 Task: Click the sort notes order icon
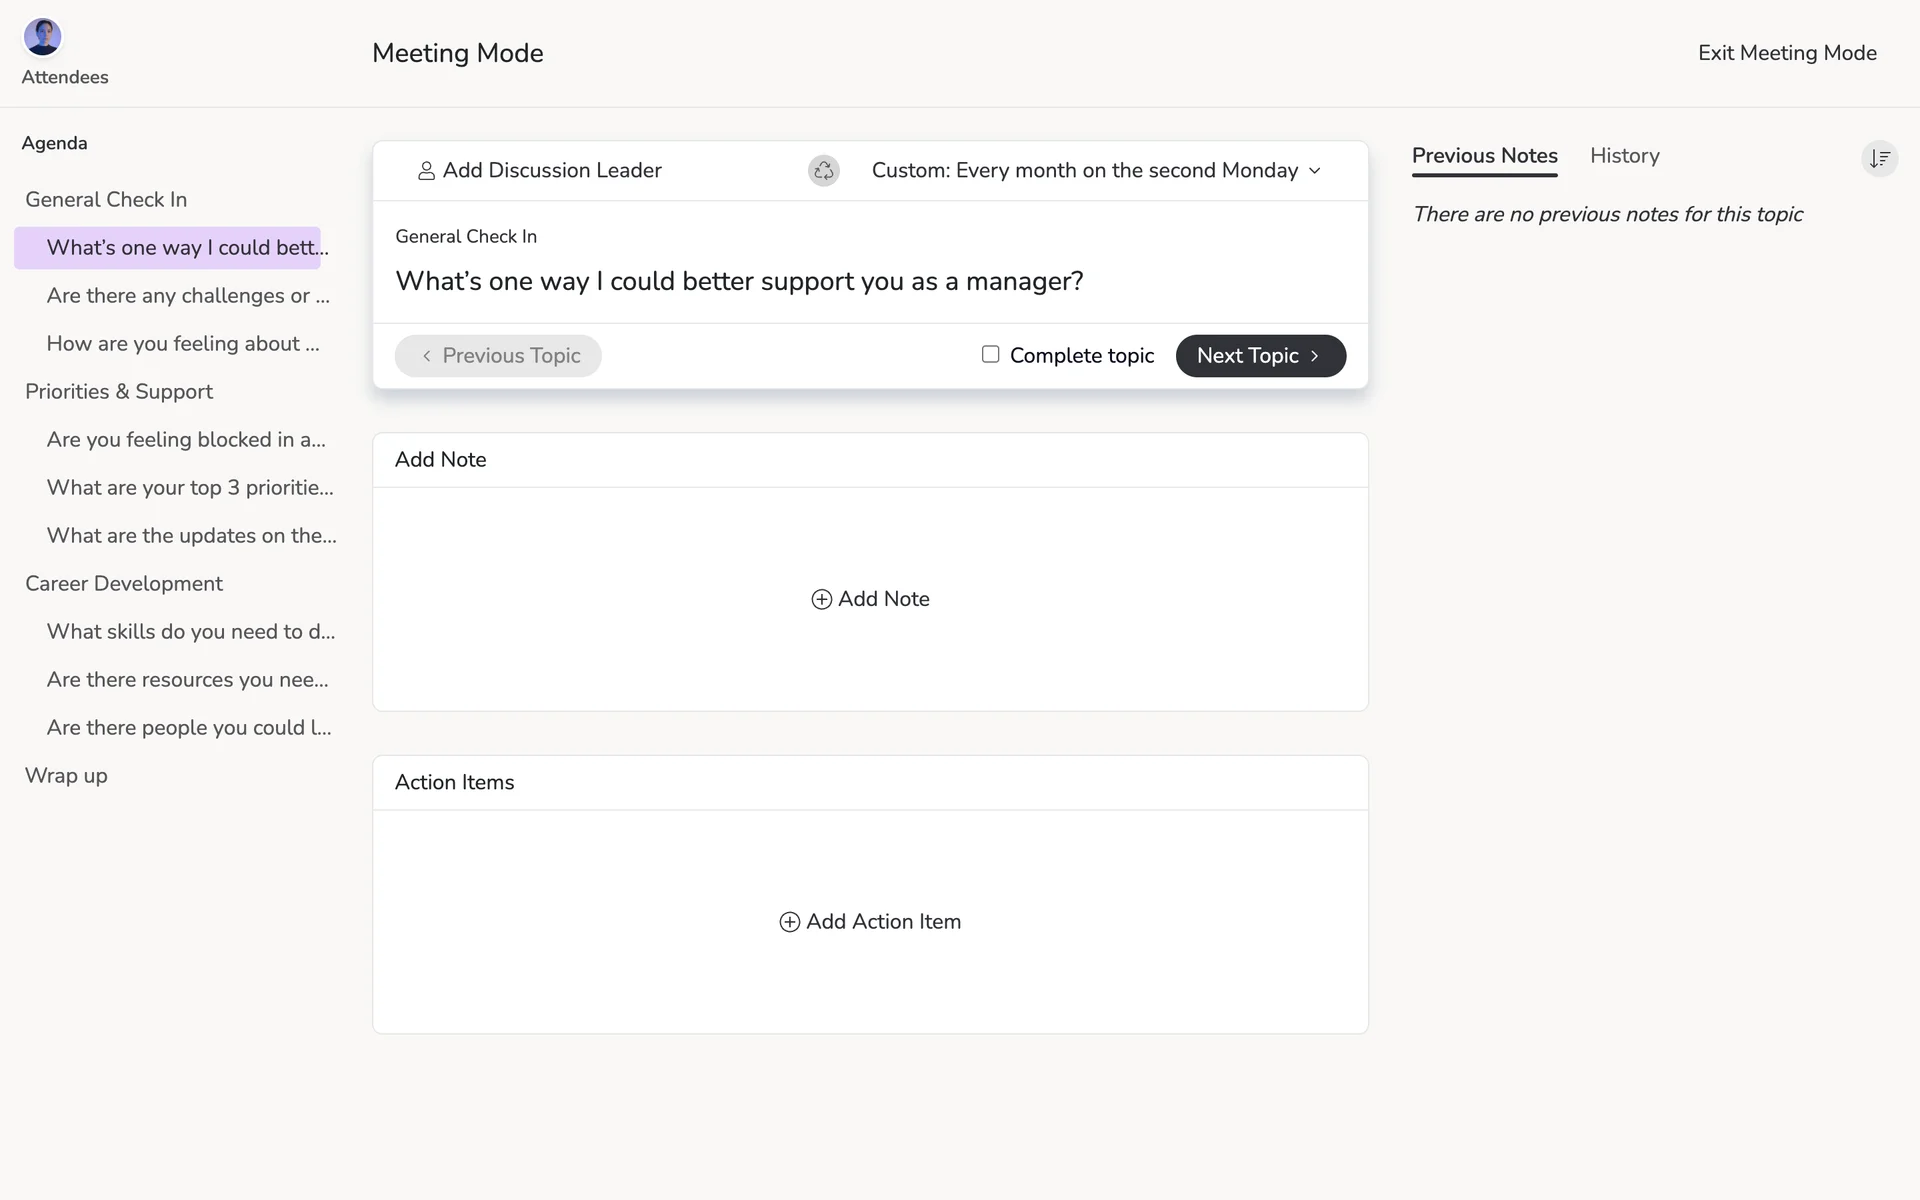pyautogui.click(x=1879, y=158)
